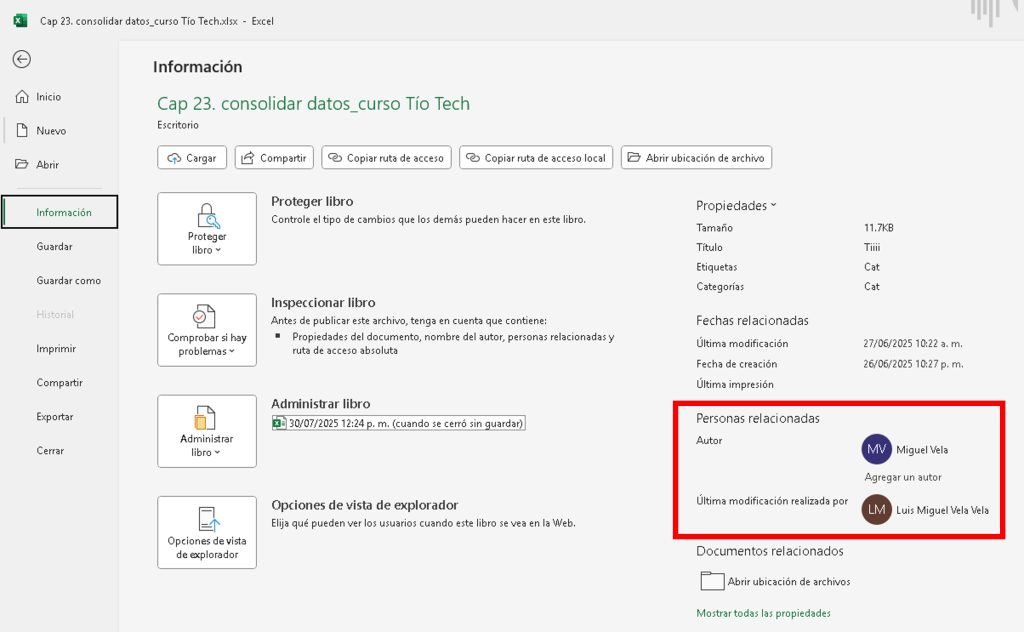Go to Guardar como in sidebar
The height and width of the screenshot is (632, 1024).
pyautogui.click(x=68, y=281)
